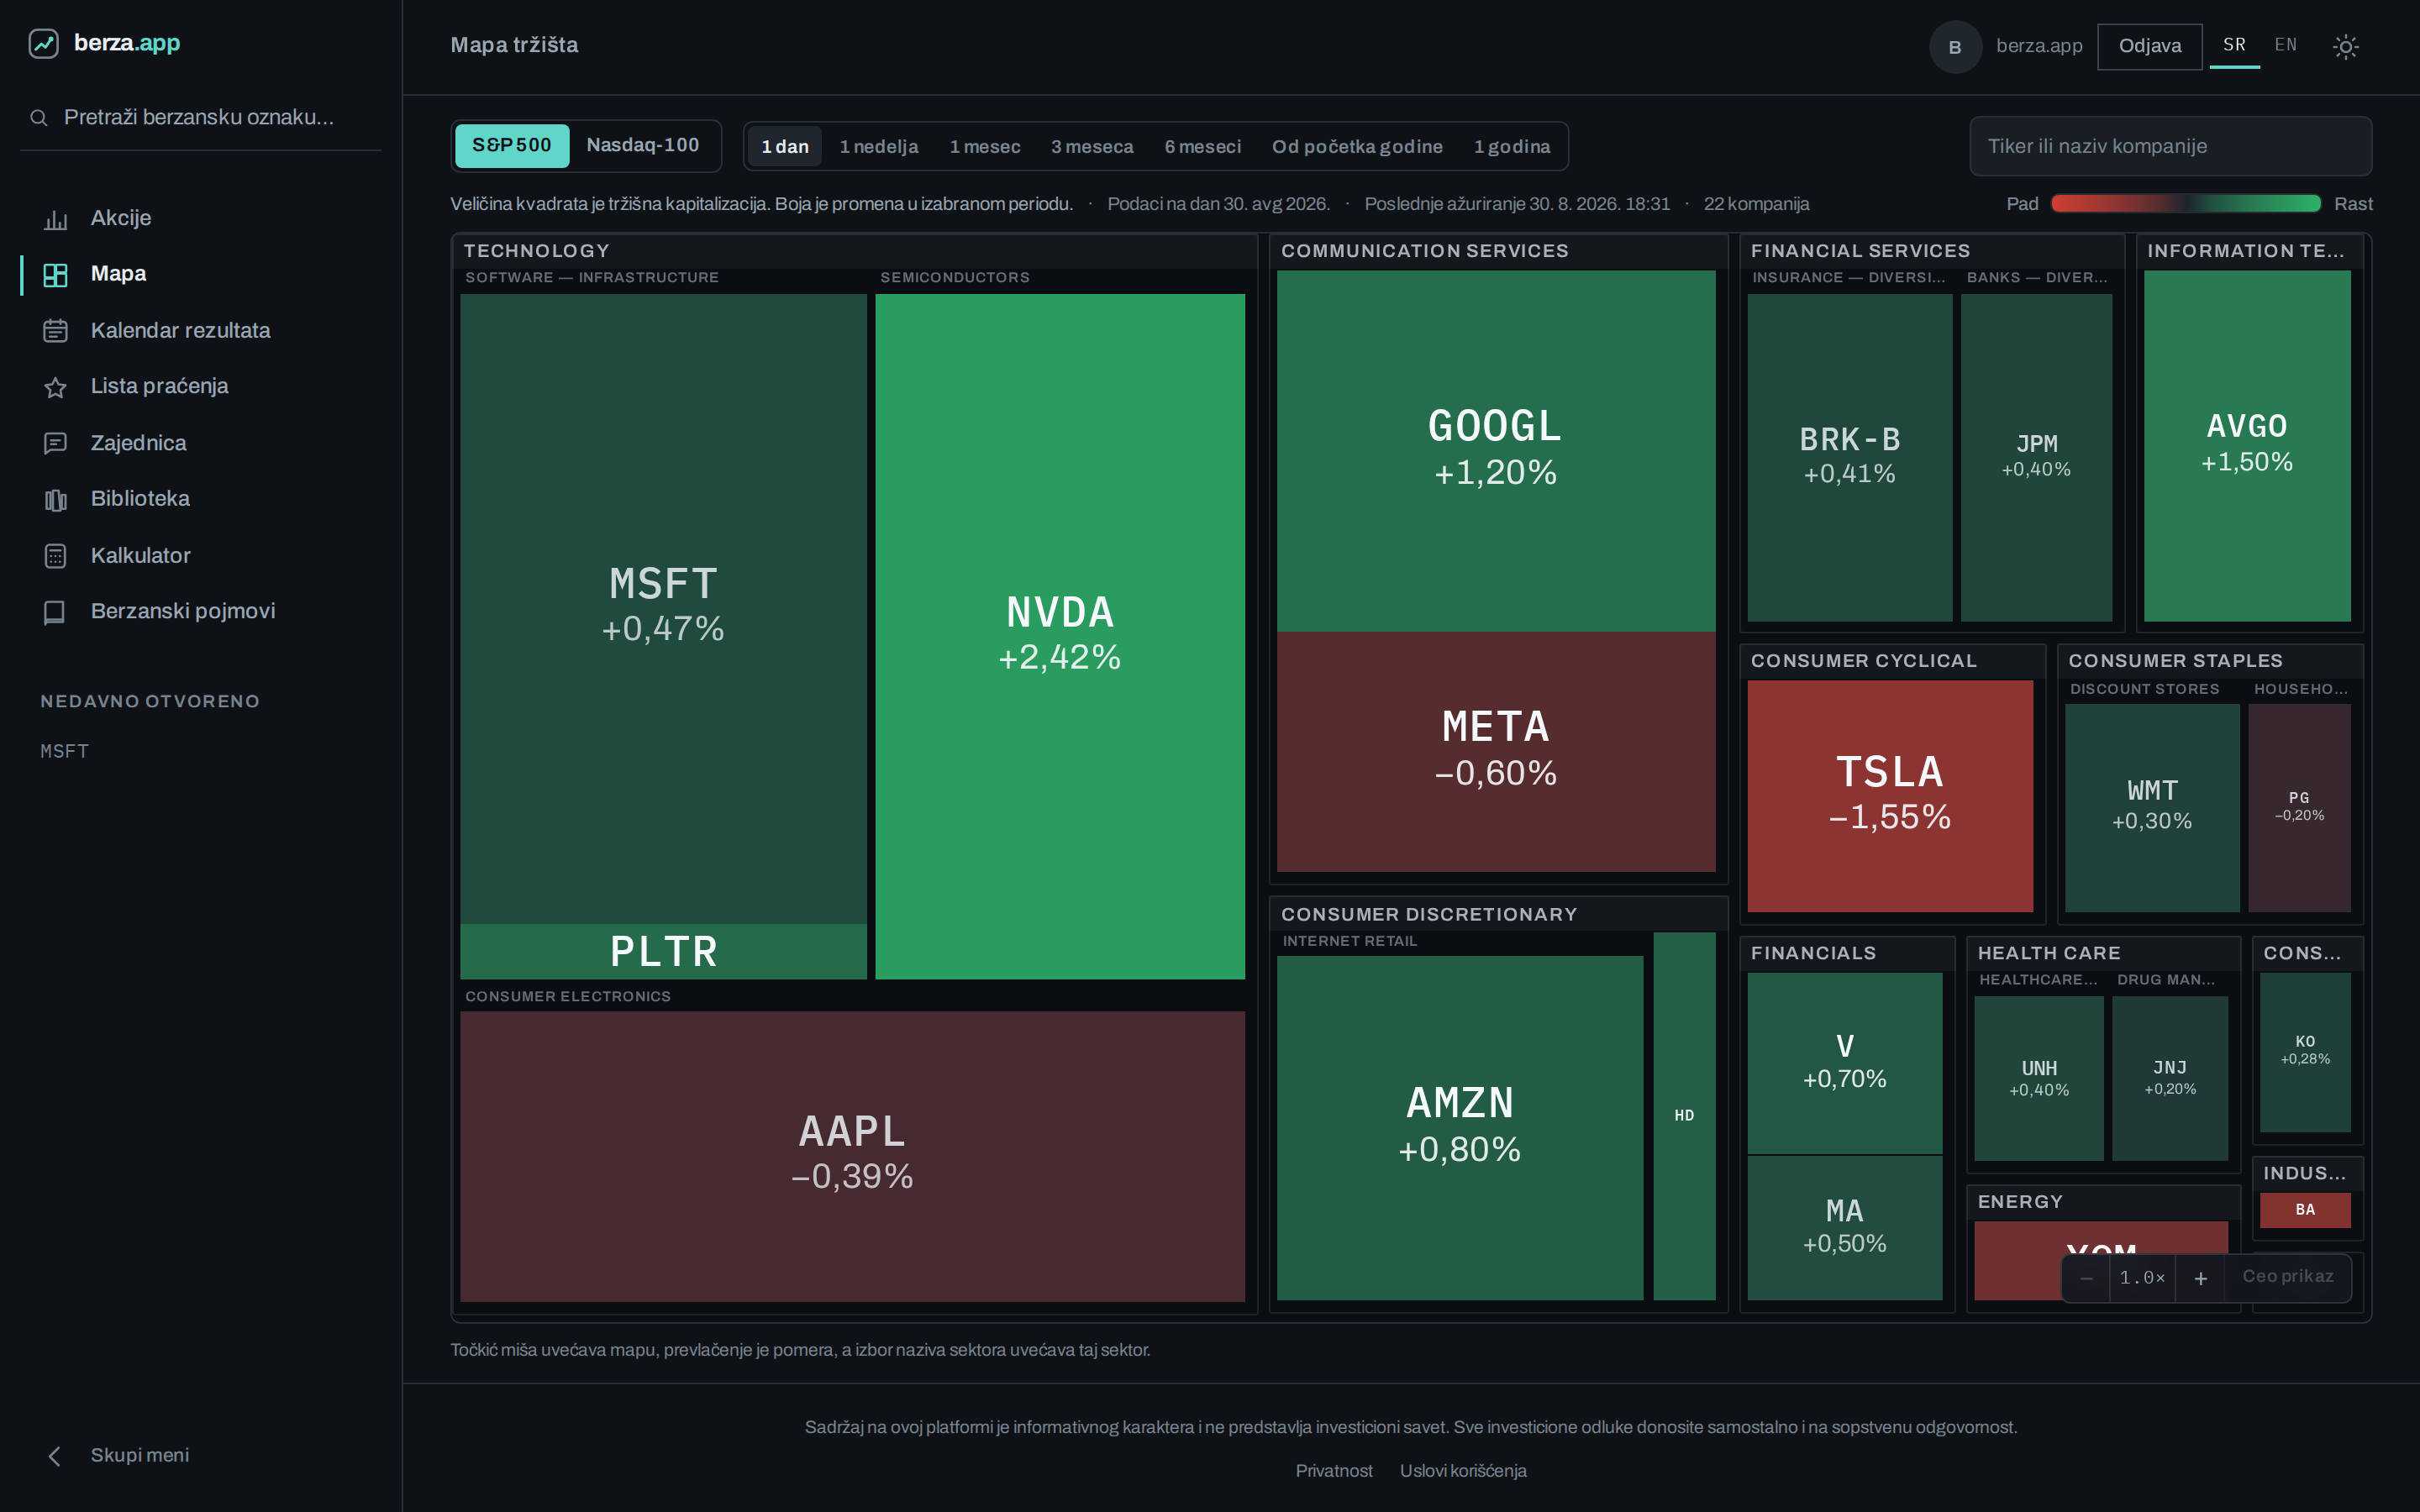The image size is (2420, 1512).
Task: Click the Pad-Rast color gradient legend
Action: (2185, 204)
